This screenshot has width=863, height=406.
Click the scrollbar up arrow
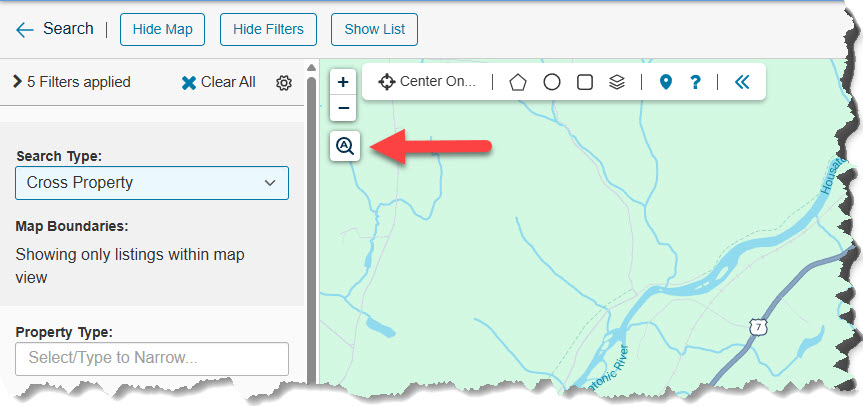coord(311,68)
